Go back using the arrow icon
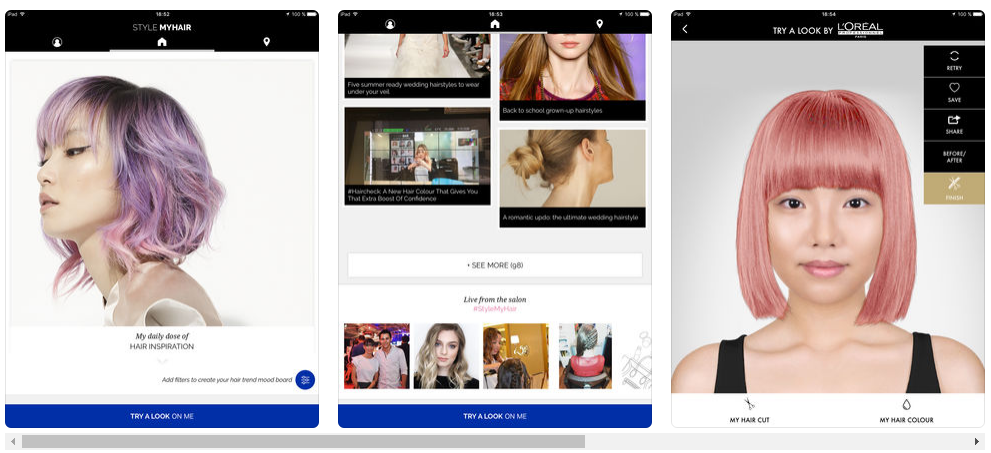This screenshot has height=453, width=991. click(x=684, y=29)
